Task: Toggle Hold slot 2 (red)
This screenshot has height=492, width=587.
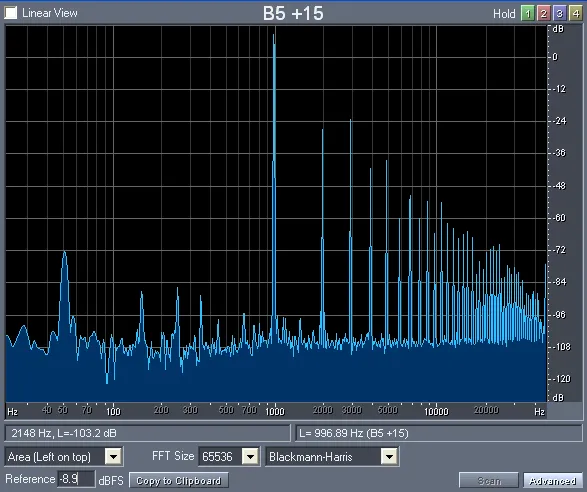Action: [544, 14]
